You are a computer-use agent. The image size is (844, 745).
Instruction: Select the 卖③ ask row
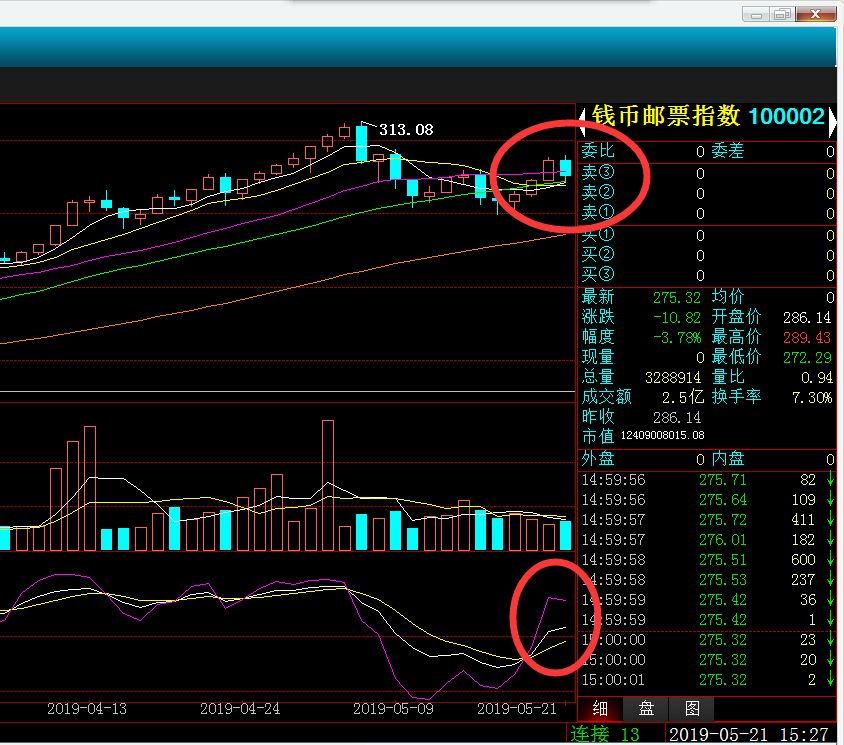coord(707,173)
